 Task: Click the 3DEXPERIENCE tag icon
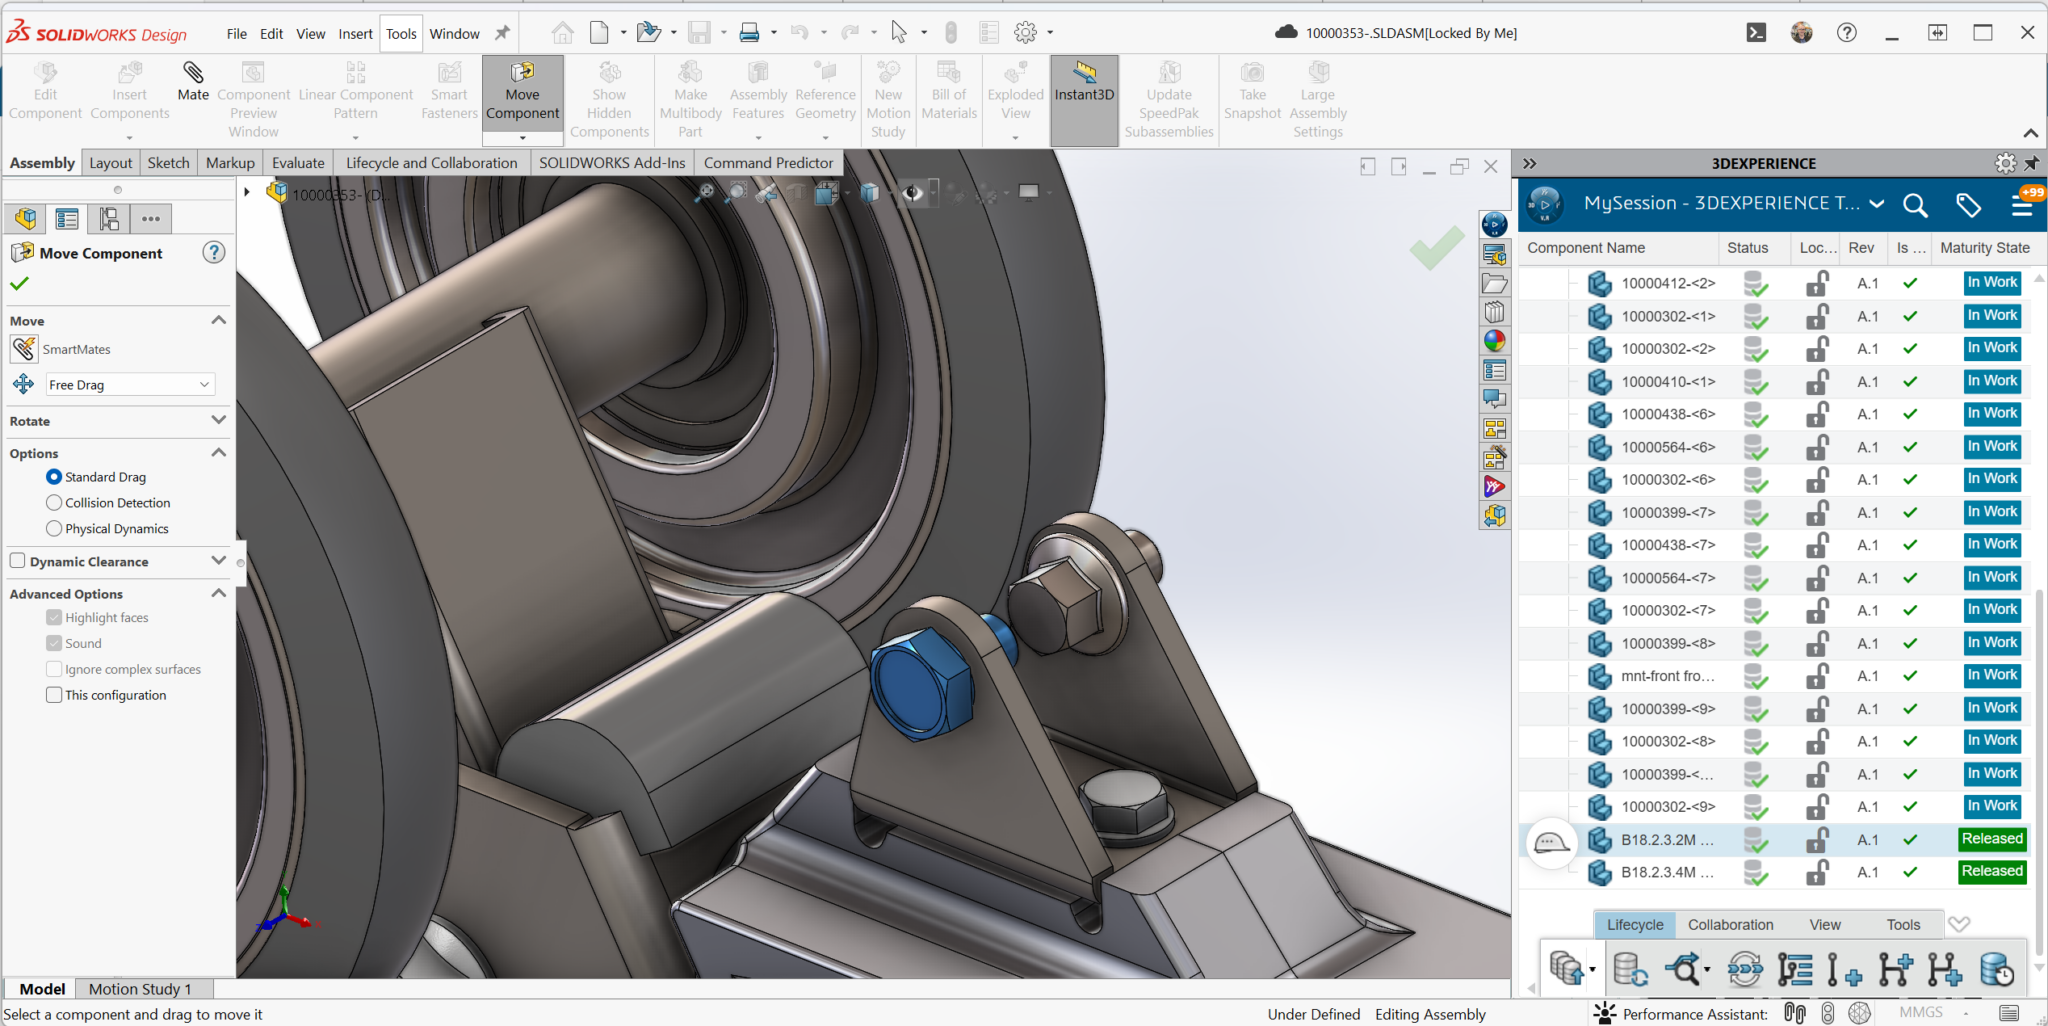click(x=1968, y=204)
